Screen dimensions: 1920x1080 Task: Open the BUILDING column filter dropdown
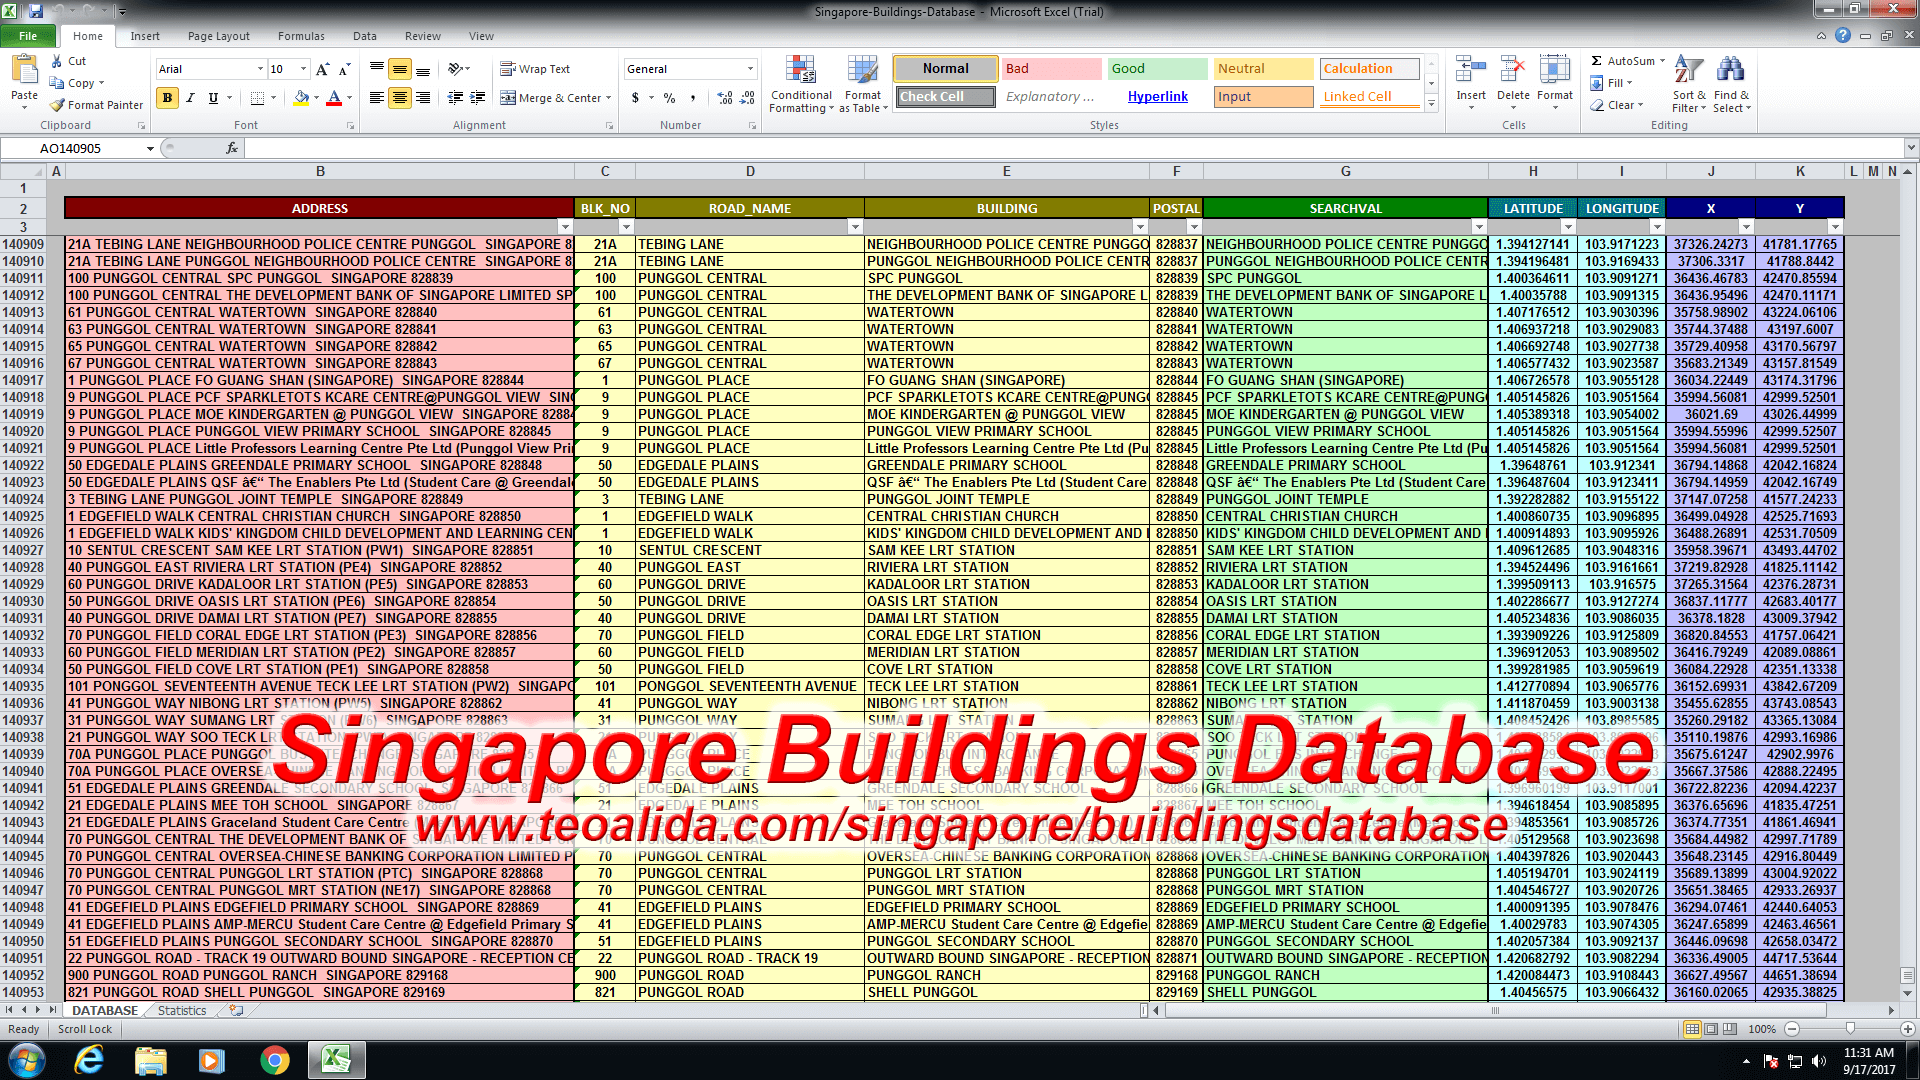pos(1140,227)
